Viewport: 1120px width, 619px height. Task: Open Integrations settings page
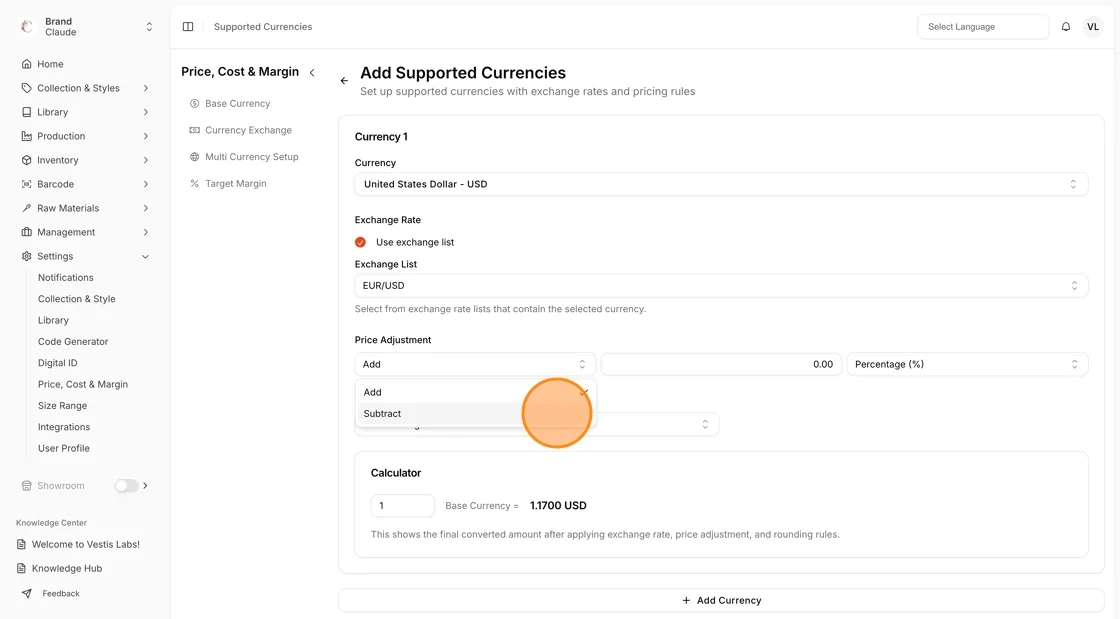64,428
